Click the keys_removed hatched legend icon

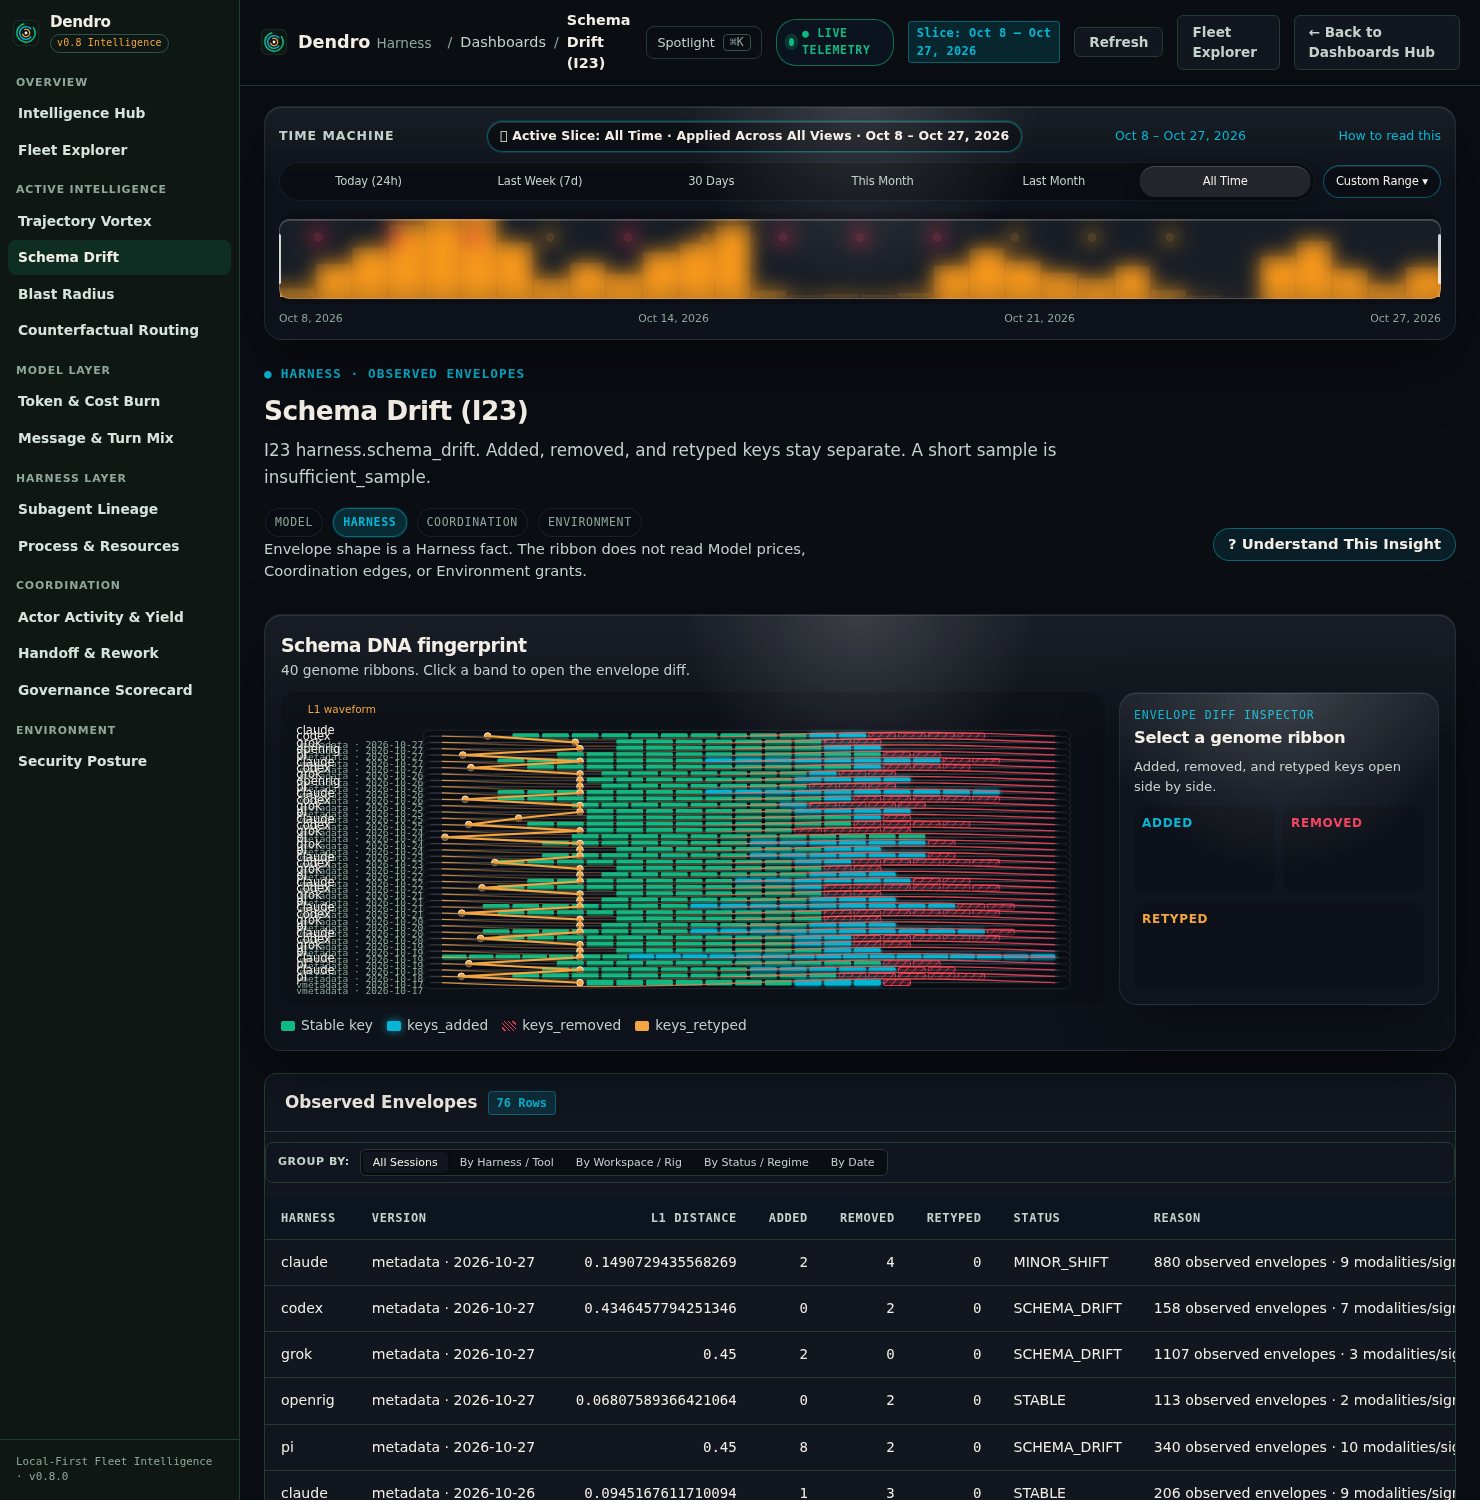(x=509, y=1026)
